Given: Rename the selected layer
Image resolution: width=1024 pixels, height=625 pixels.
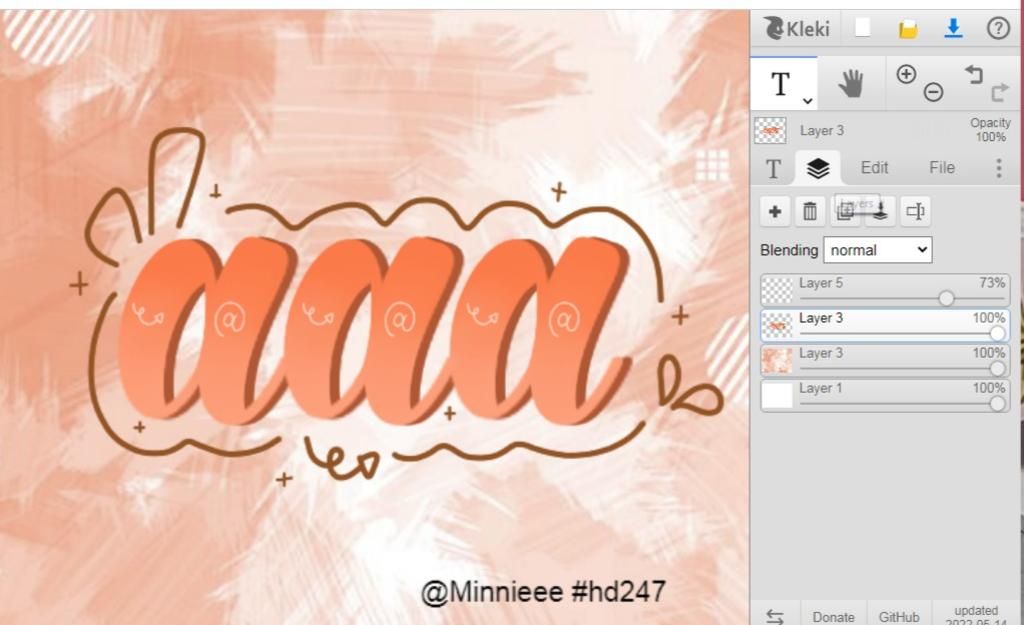Looking at the screenshot, I should 915,212.
